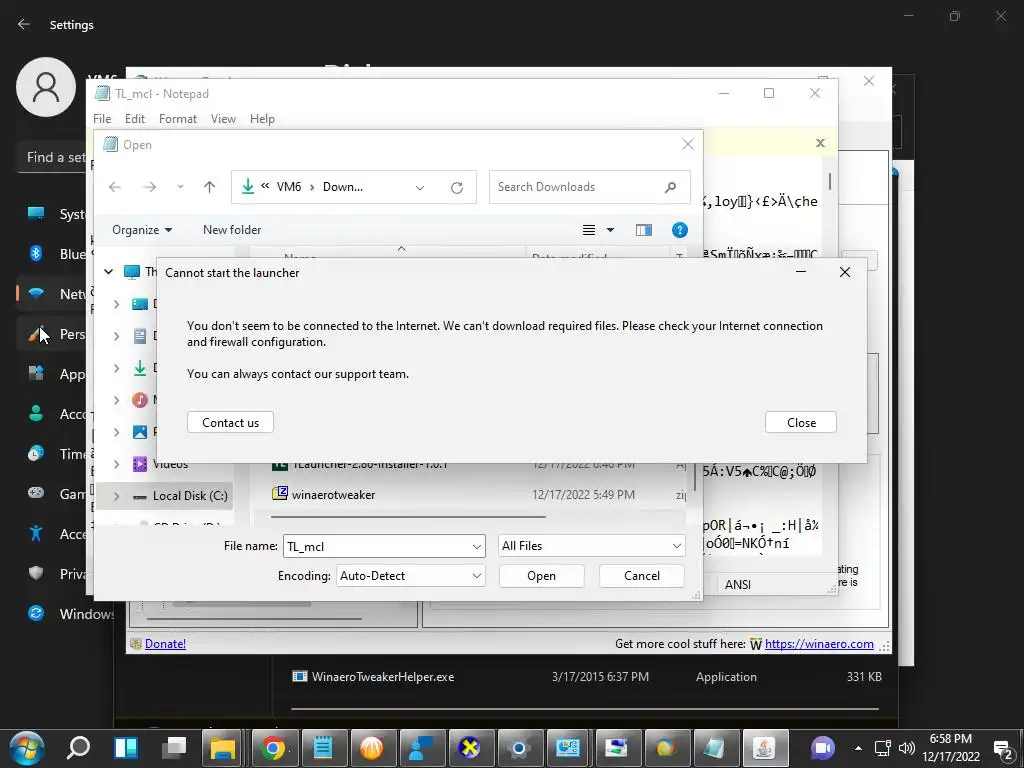The width and height of the screenshot is (1024, 768).
Task: Open Meet Now camera icon in tray
Action: [x=823, y=748]
